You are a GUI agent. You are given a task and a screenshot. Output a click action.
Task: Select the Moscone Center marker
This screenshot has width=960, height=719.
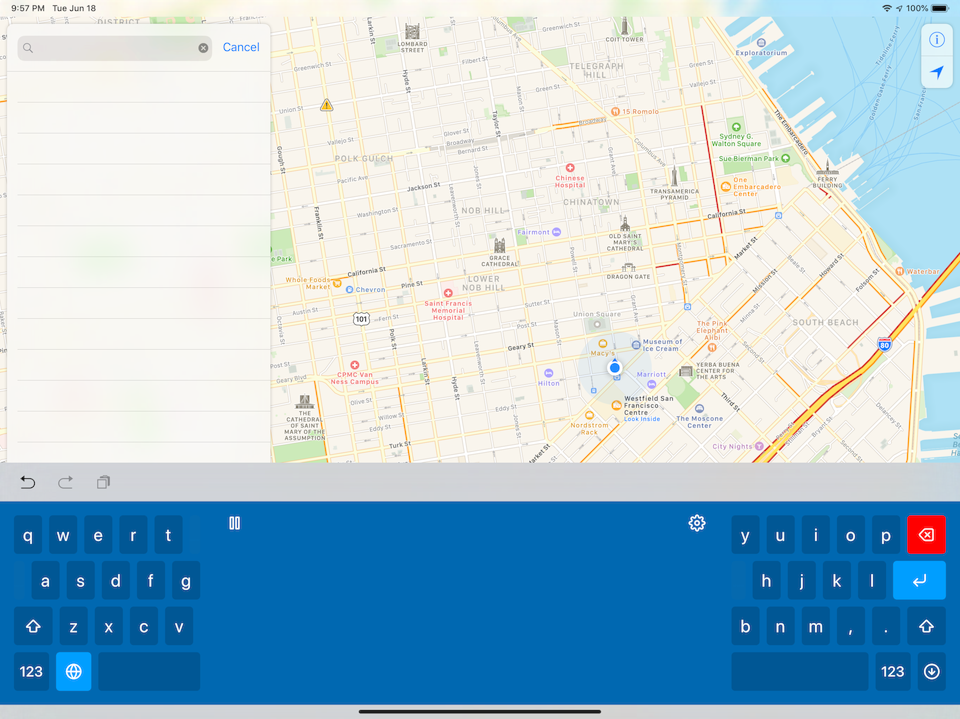pyautogui.click(x=699, y=408)
